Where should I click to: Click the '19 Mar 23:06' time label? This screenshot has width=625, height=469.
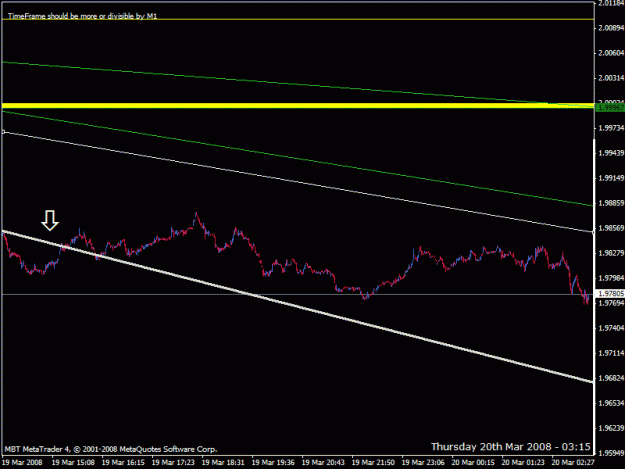pos(423,463)
